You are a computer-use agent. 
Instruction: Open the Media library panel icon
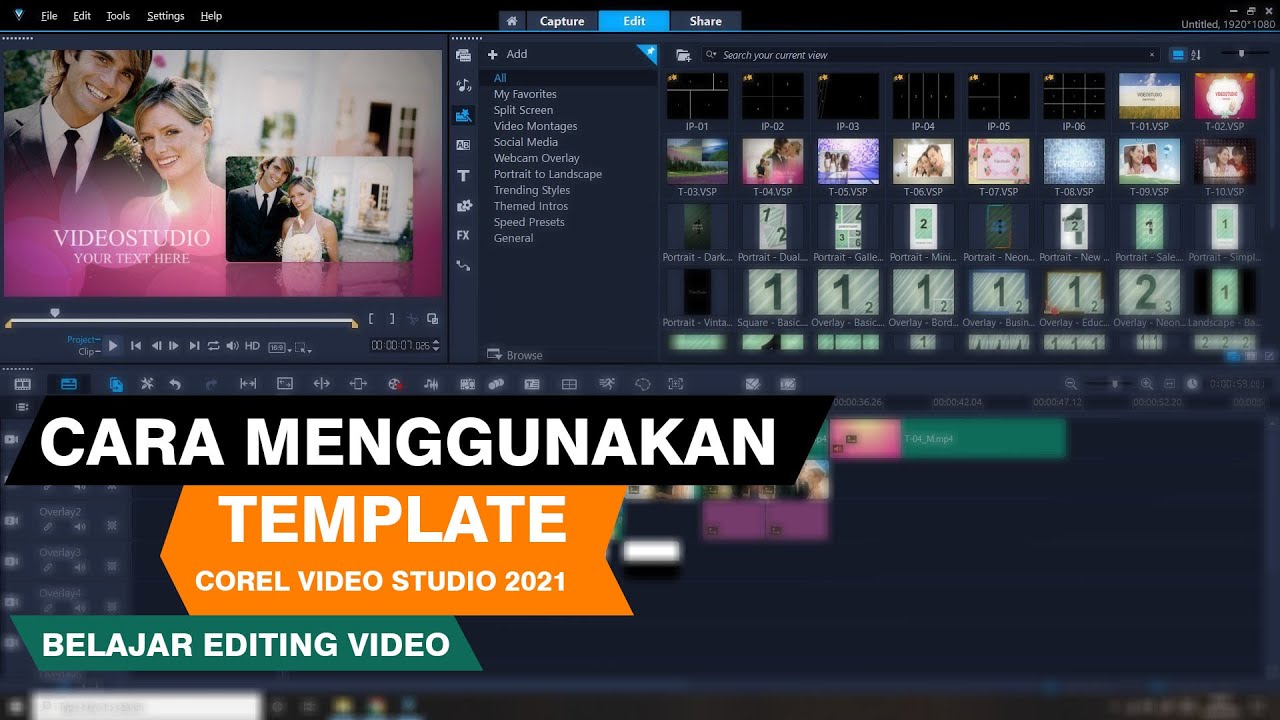point(463,55)
